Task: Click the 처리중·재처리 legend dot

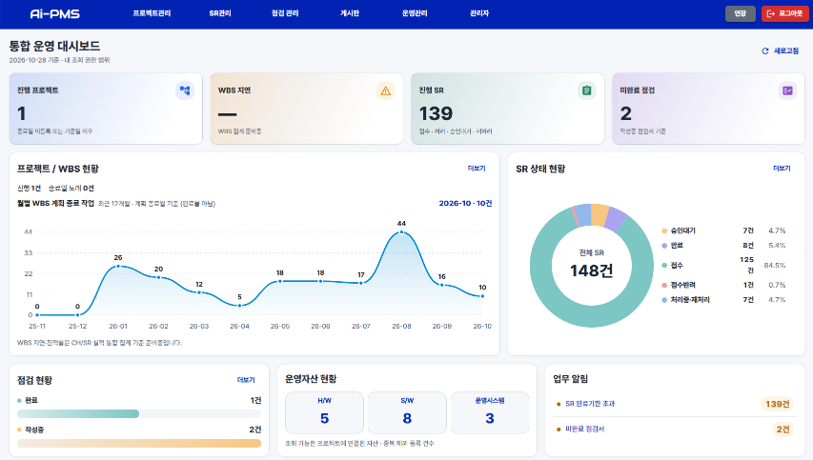Action: click(x=664, y=300)
